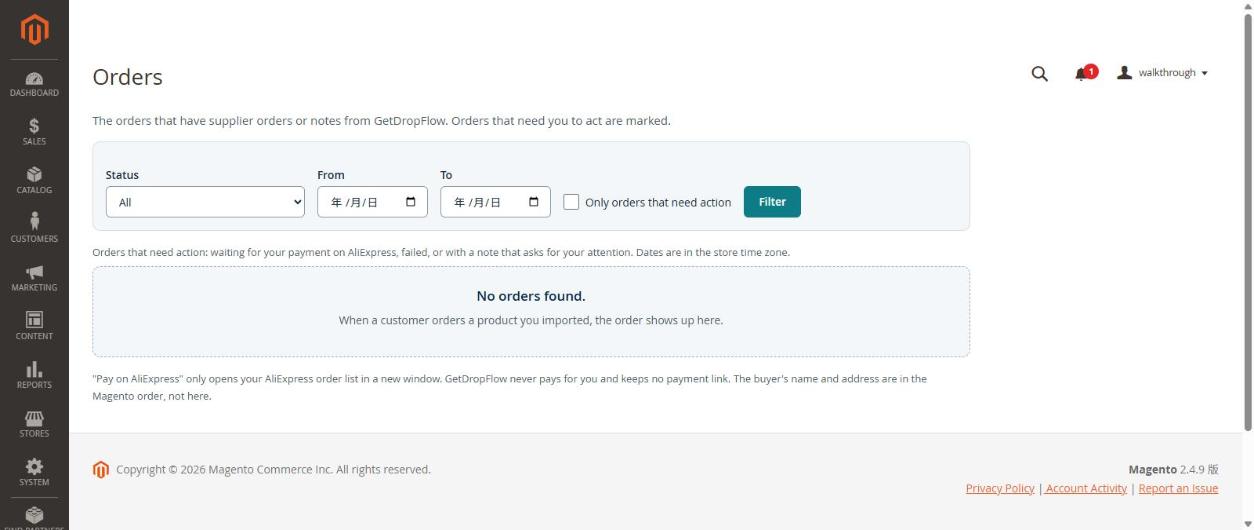The height and width of the screenshot is (530, 1254).
Task: Click the To date field
Action: pos(495,202)
